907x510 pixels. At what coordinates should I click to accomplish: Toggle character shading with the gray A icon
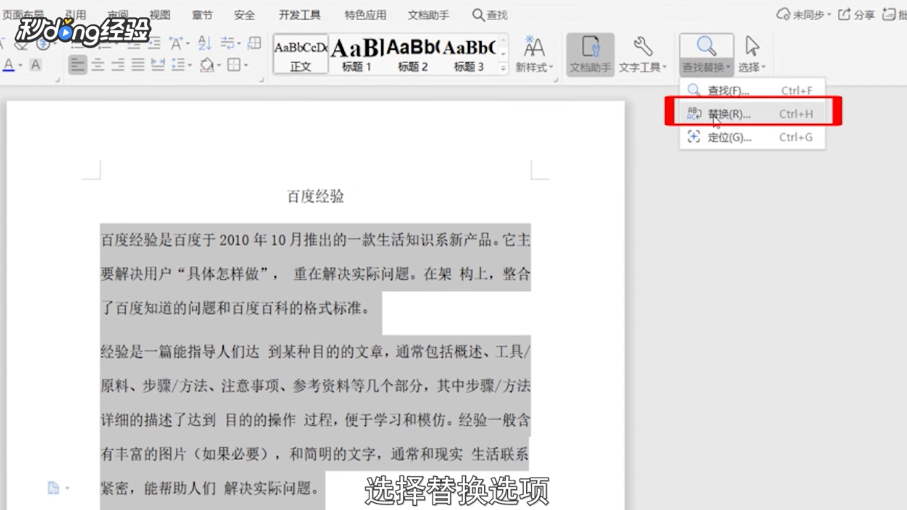35,65
